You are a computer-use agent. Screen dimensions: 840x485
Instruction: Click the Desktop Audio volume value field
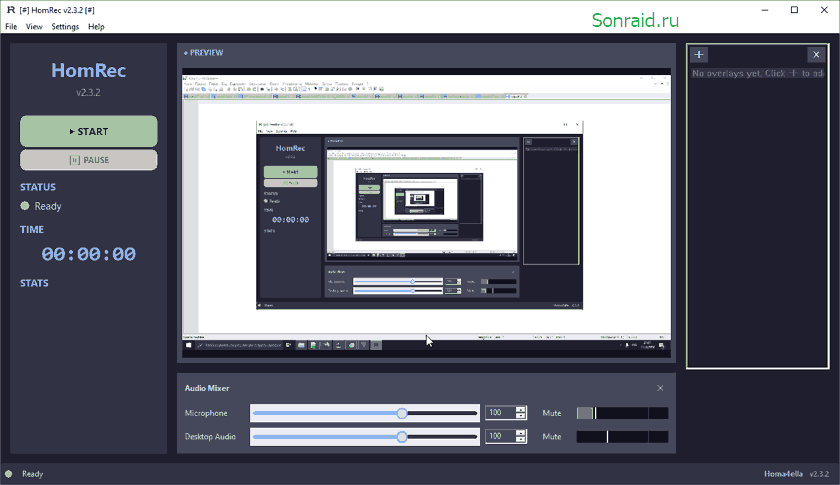pyautogui.click(x=500, y=436)
